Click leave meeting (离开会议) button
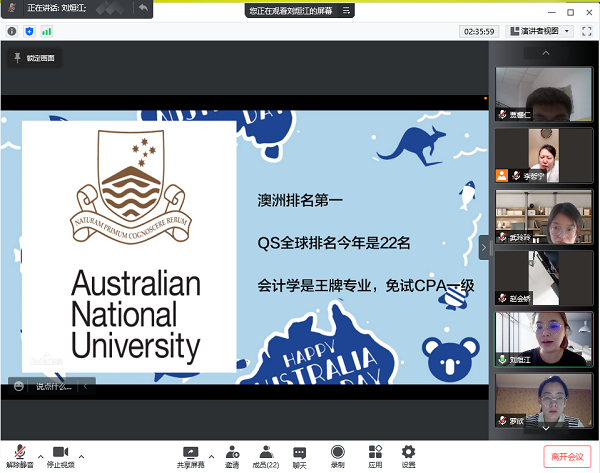Screen dimensions: 600x473 coord(567,456)
